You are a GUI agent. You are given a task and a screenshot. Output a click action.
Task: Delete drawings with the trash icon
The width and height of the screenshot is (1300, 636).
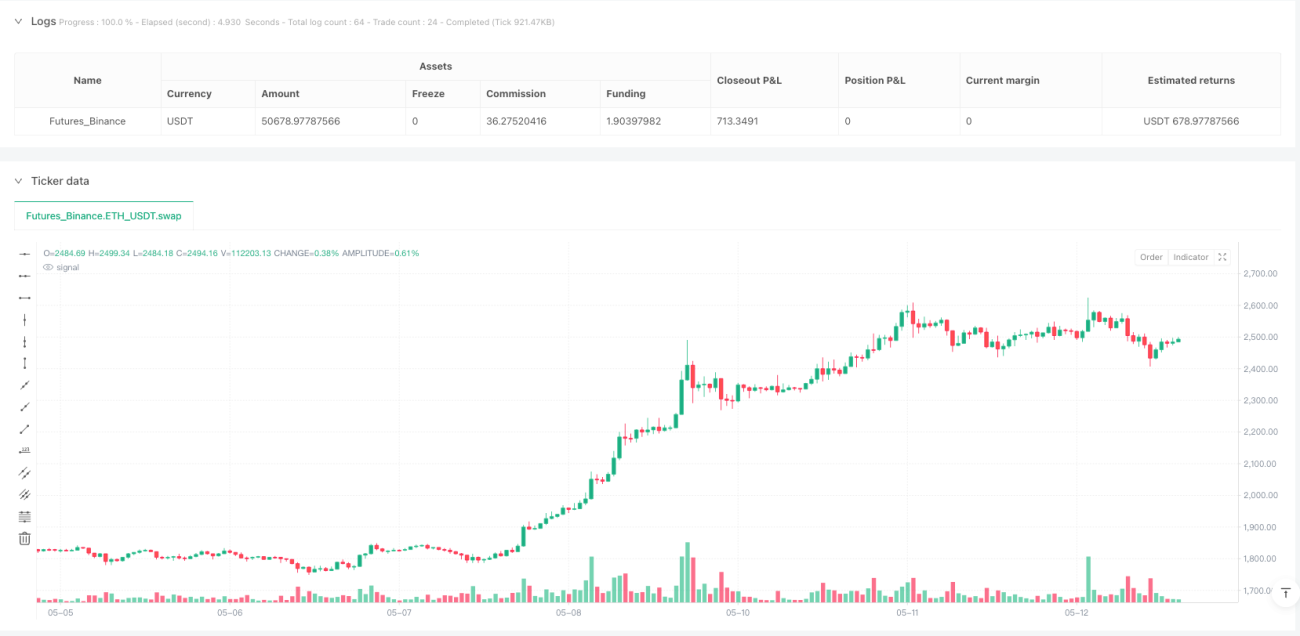25,538
